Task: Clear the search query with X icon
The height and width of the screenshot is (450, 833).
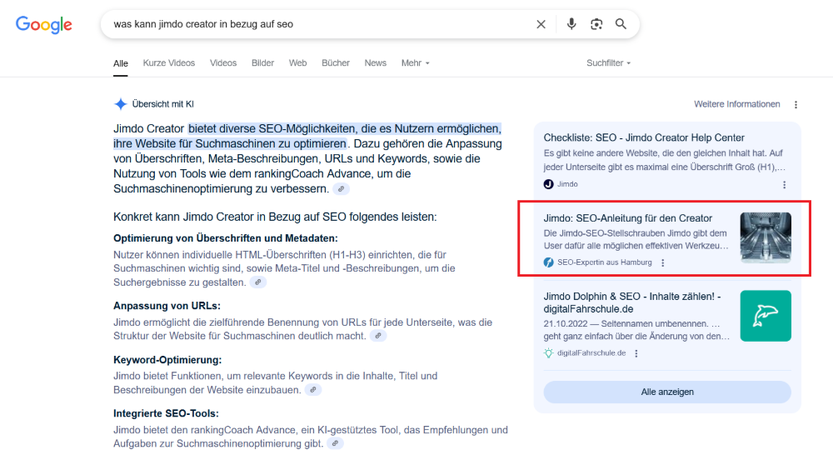Action: (x=541, y=24)
